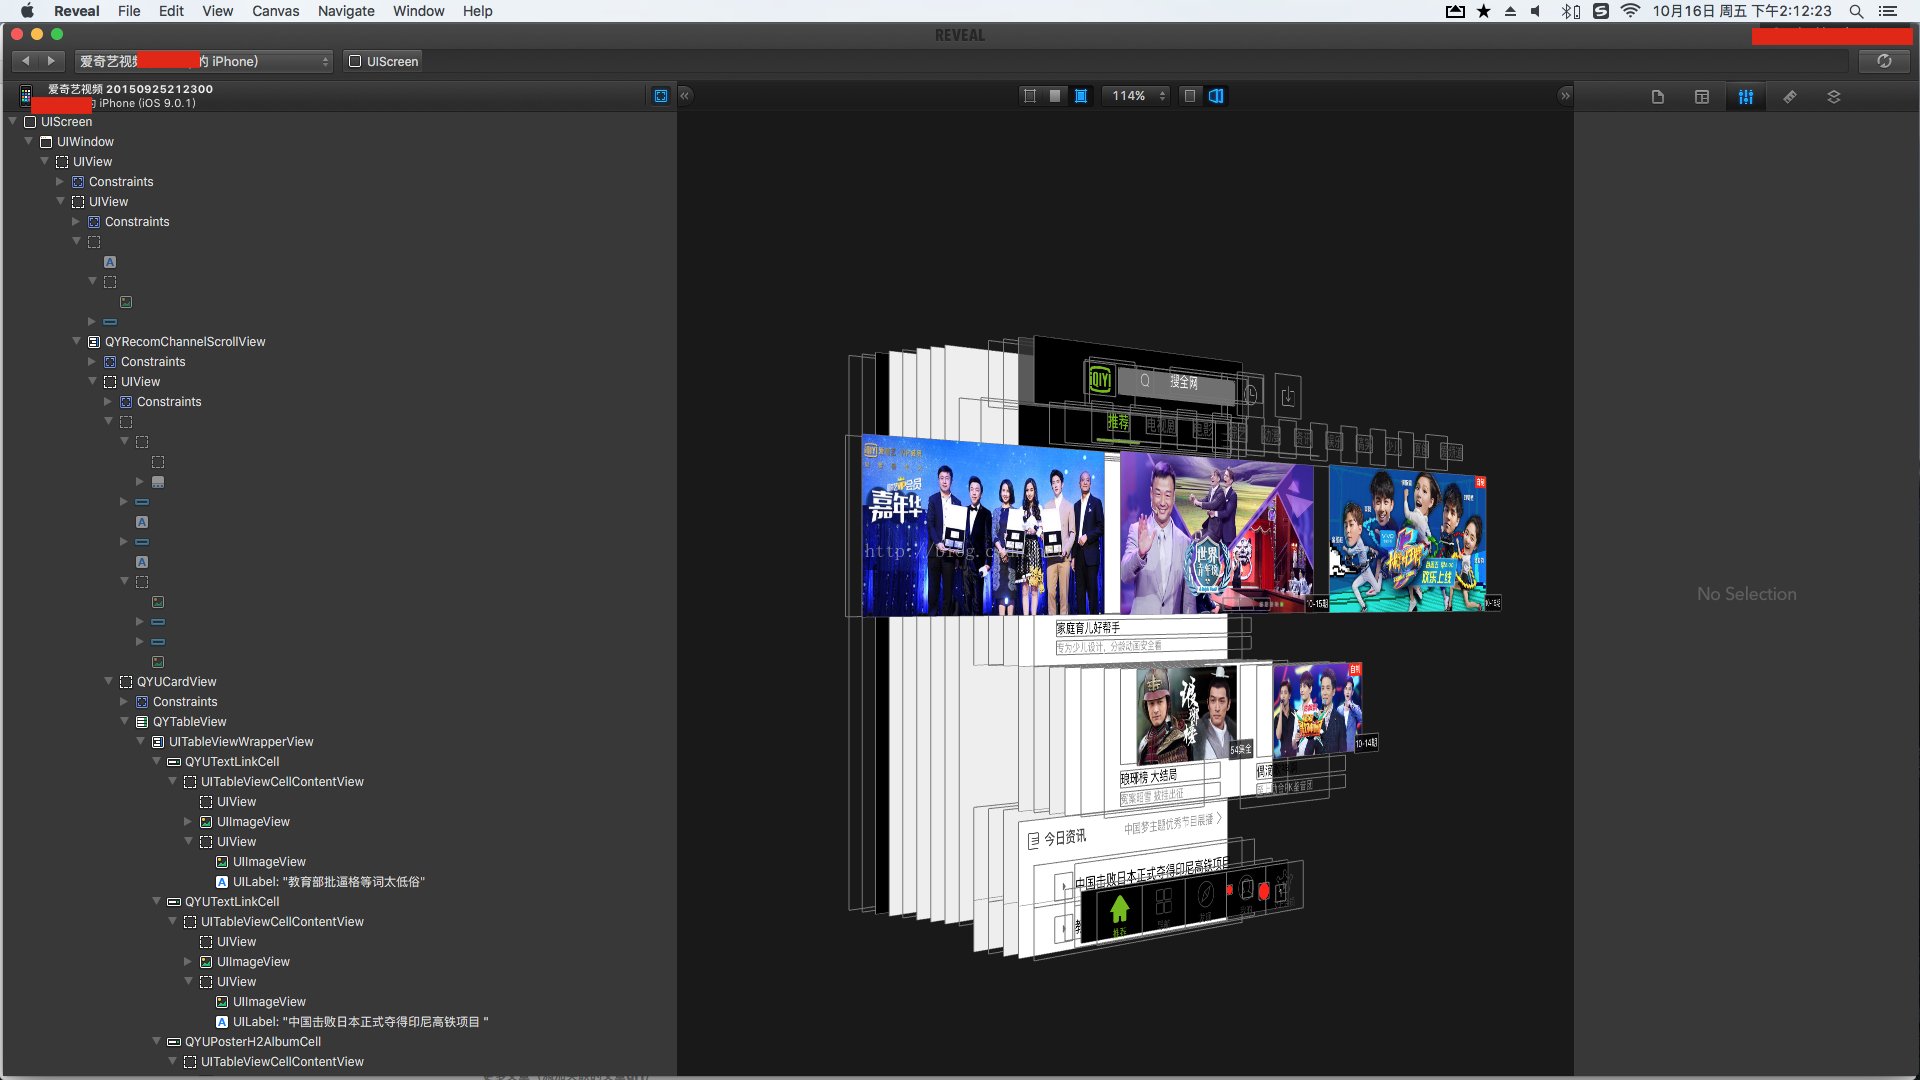Click UILabel education batch text item
Viewport: 1920px width, 1080px height.
[328, 881]
